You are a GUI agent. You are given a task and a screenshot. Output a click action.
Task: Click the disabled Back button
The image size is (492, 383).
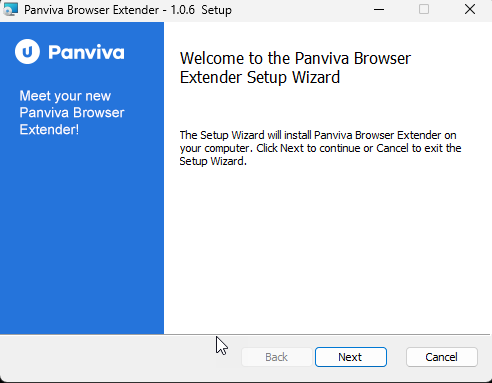276,357
